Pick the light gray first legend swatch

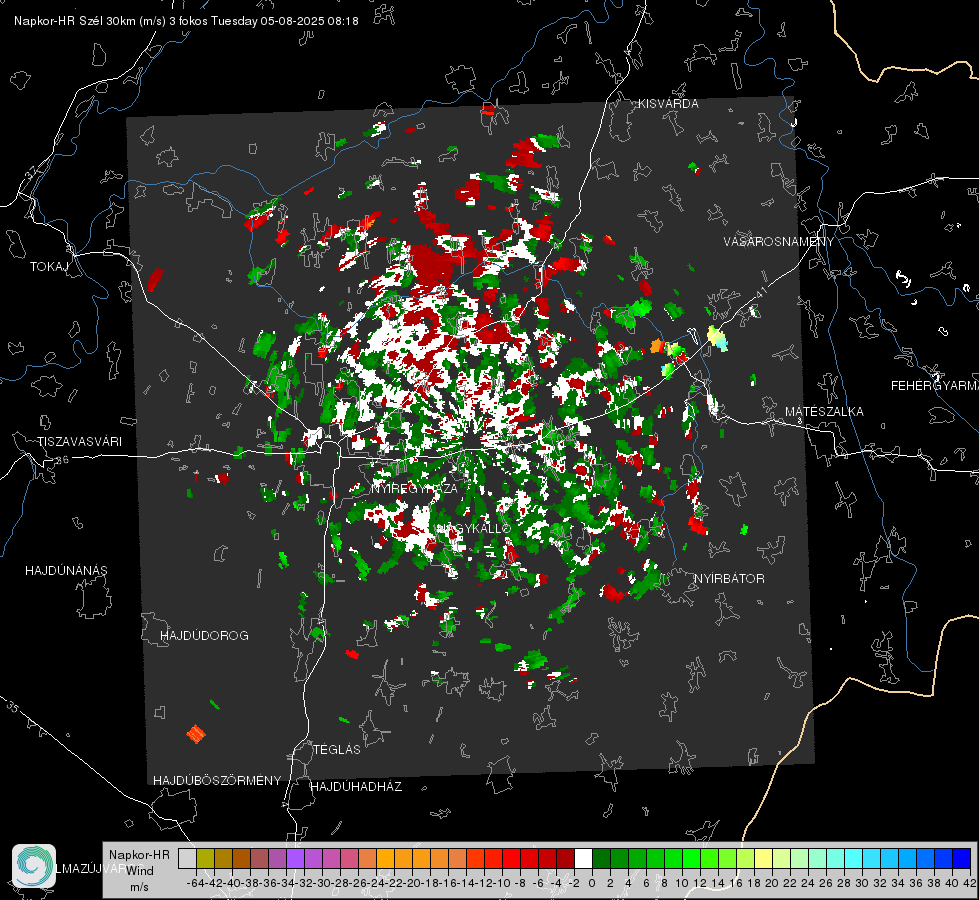[x=187, y=858]
